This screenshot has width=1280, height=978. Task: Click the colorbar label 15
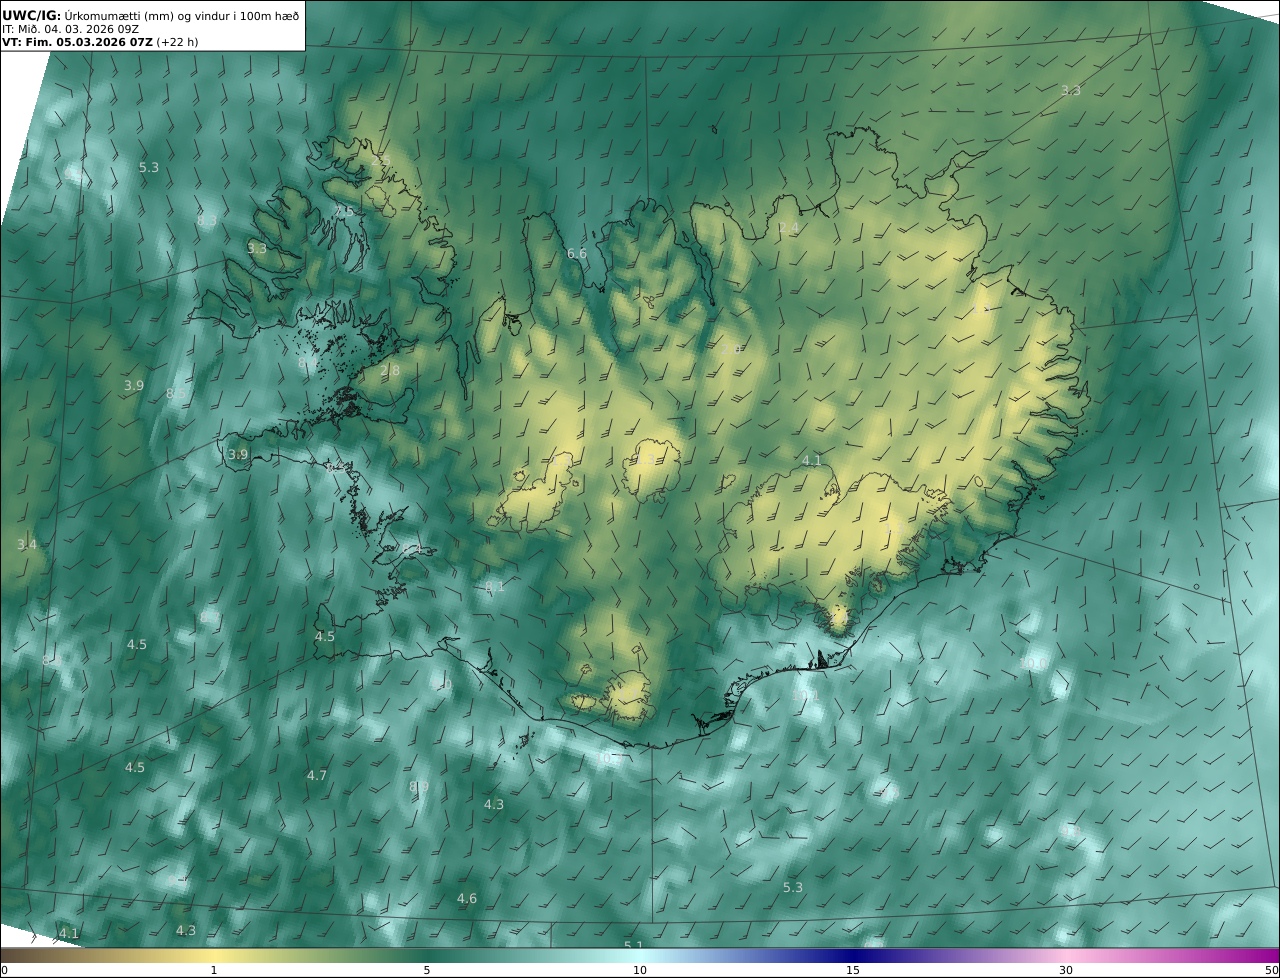click(853, 970)
